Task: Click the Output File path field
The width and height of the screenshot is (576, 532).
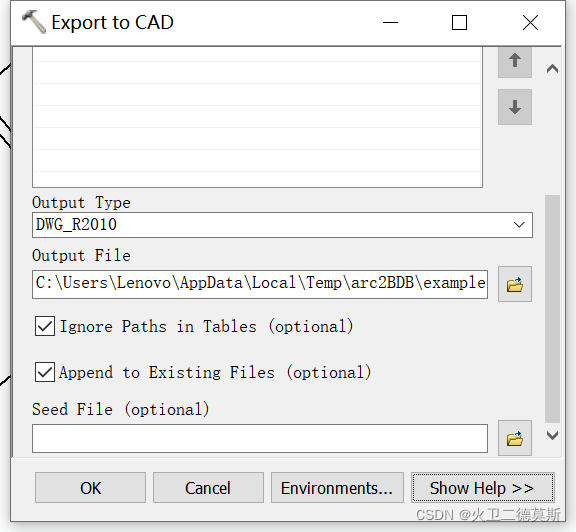Action: point(260,284)
